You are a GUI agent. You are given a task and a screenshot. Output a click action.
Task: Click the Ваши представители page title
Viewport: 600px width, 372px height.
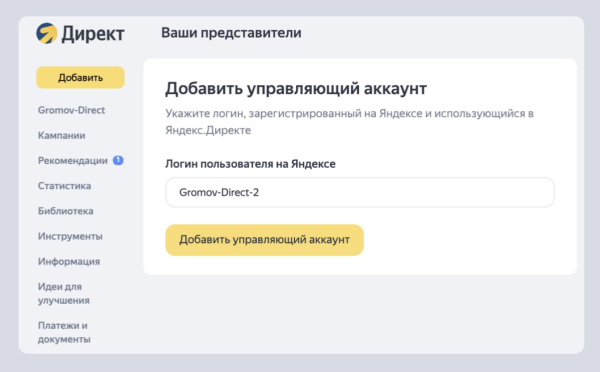(x=231, y=33)
